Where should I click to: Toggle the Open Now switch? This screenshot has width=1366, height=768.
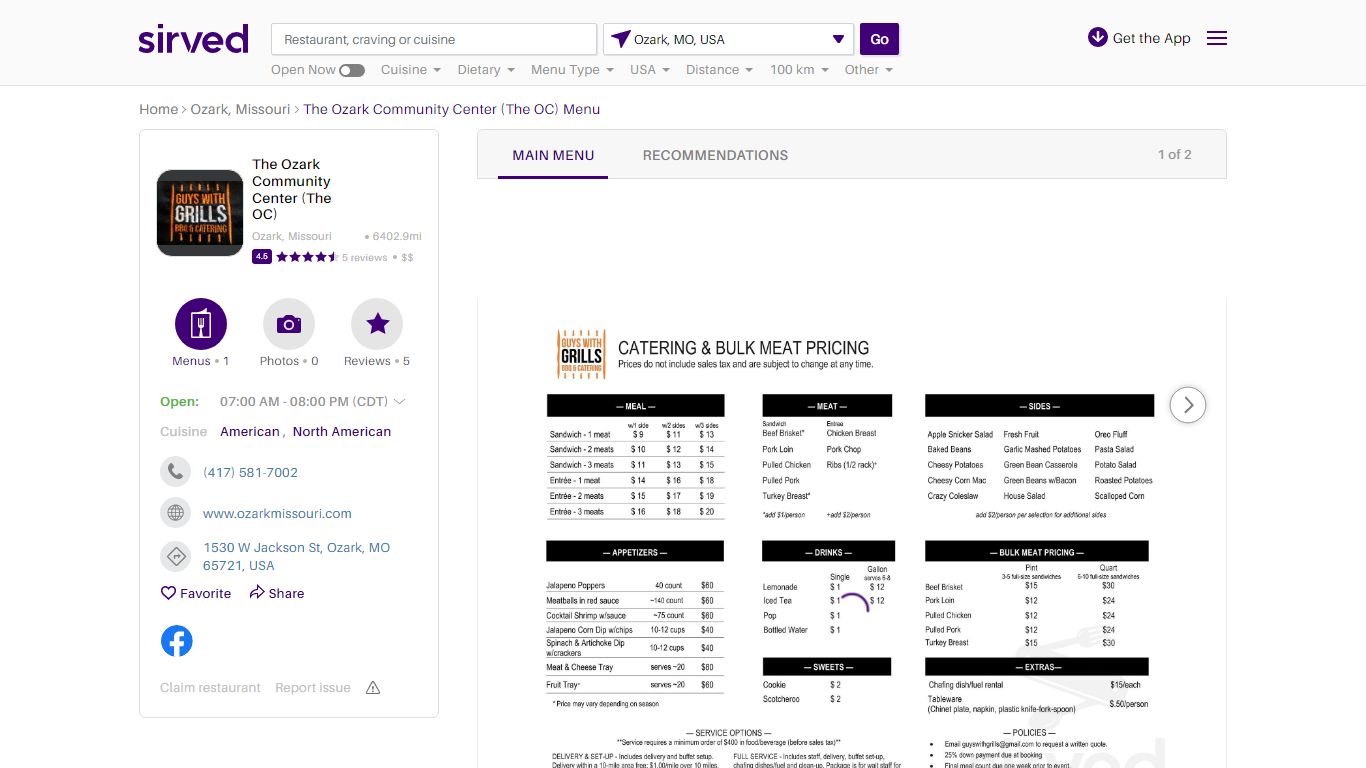(352, 70)
